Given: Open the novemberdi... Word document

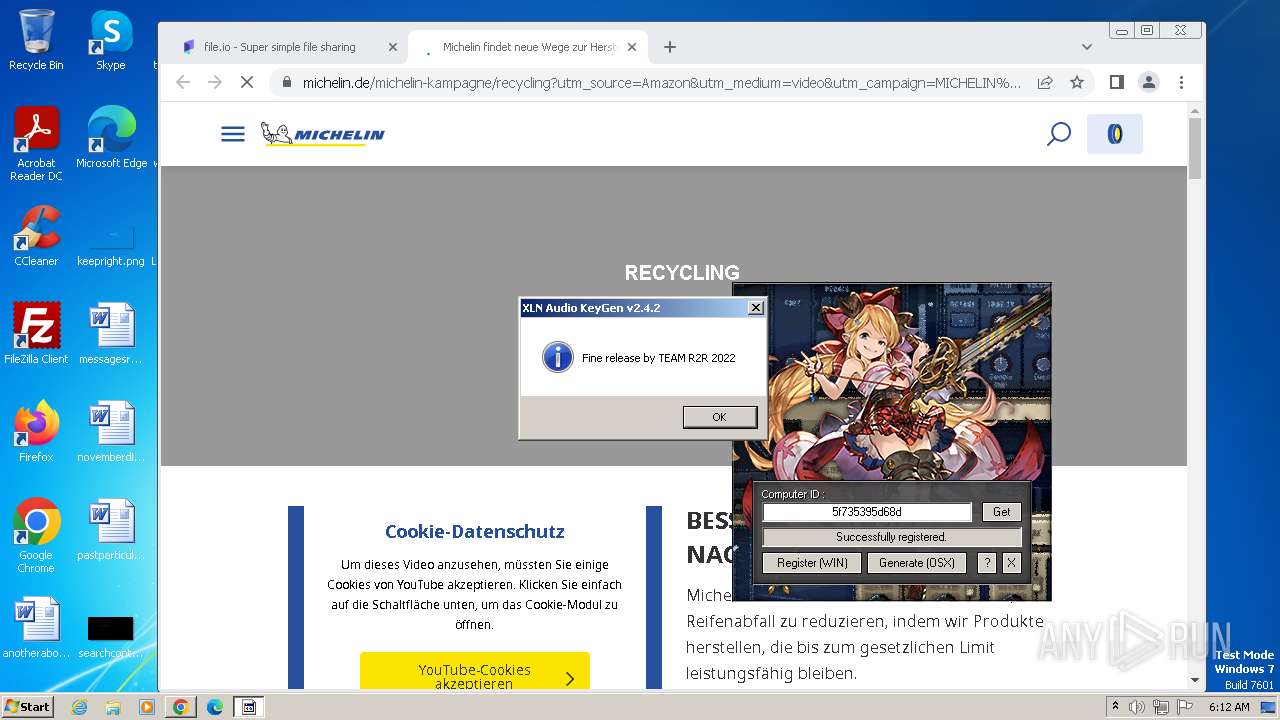Looking at the screenshot, I should pyautogui.click(x=111, y=432).
